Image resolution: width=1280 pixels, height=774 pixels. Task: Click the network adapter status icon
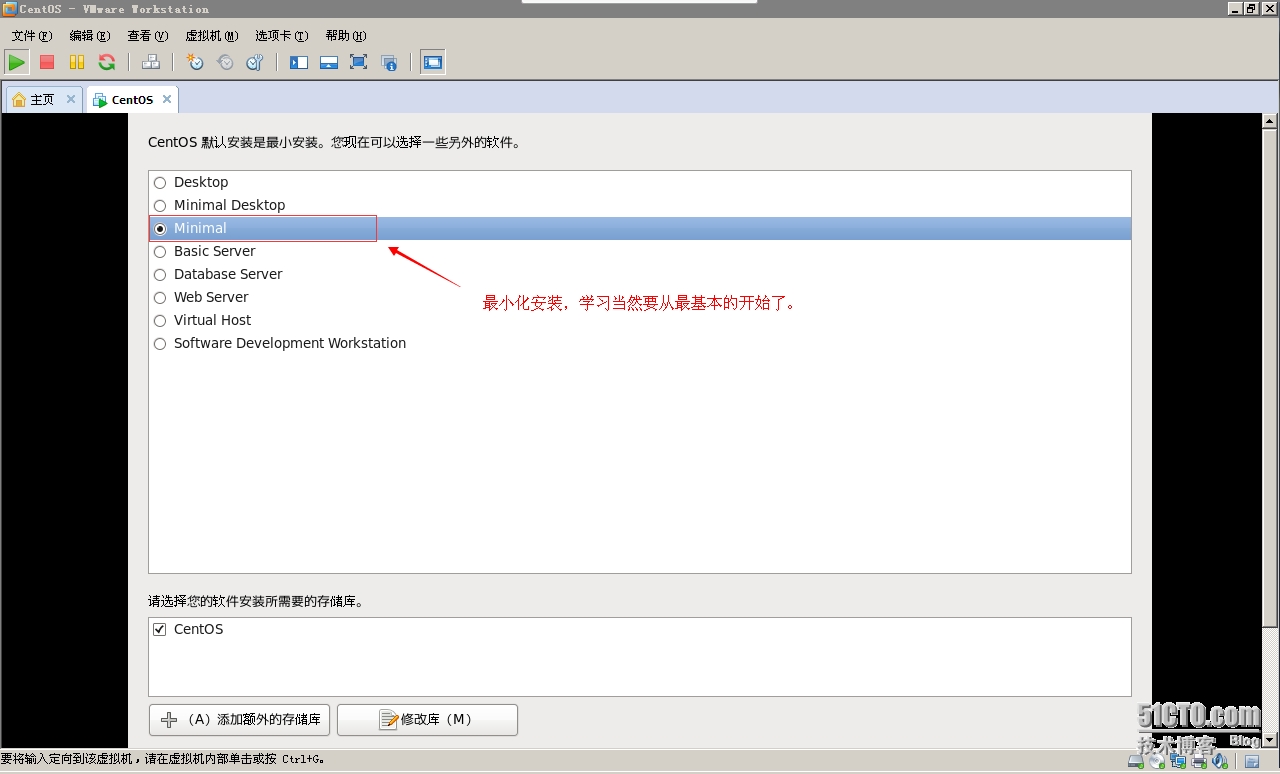(x=1178, y=761)
